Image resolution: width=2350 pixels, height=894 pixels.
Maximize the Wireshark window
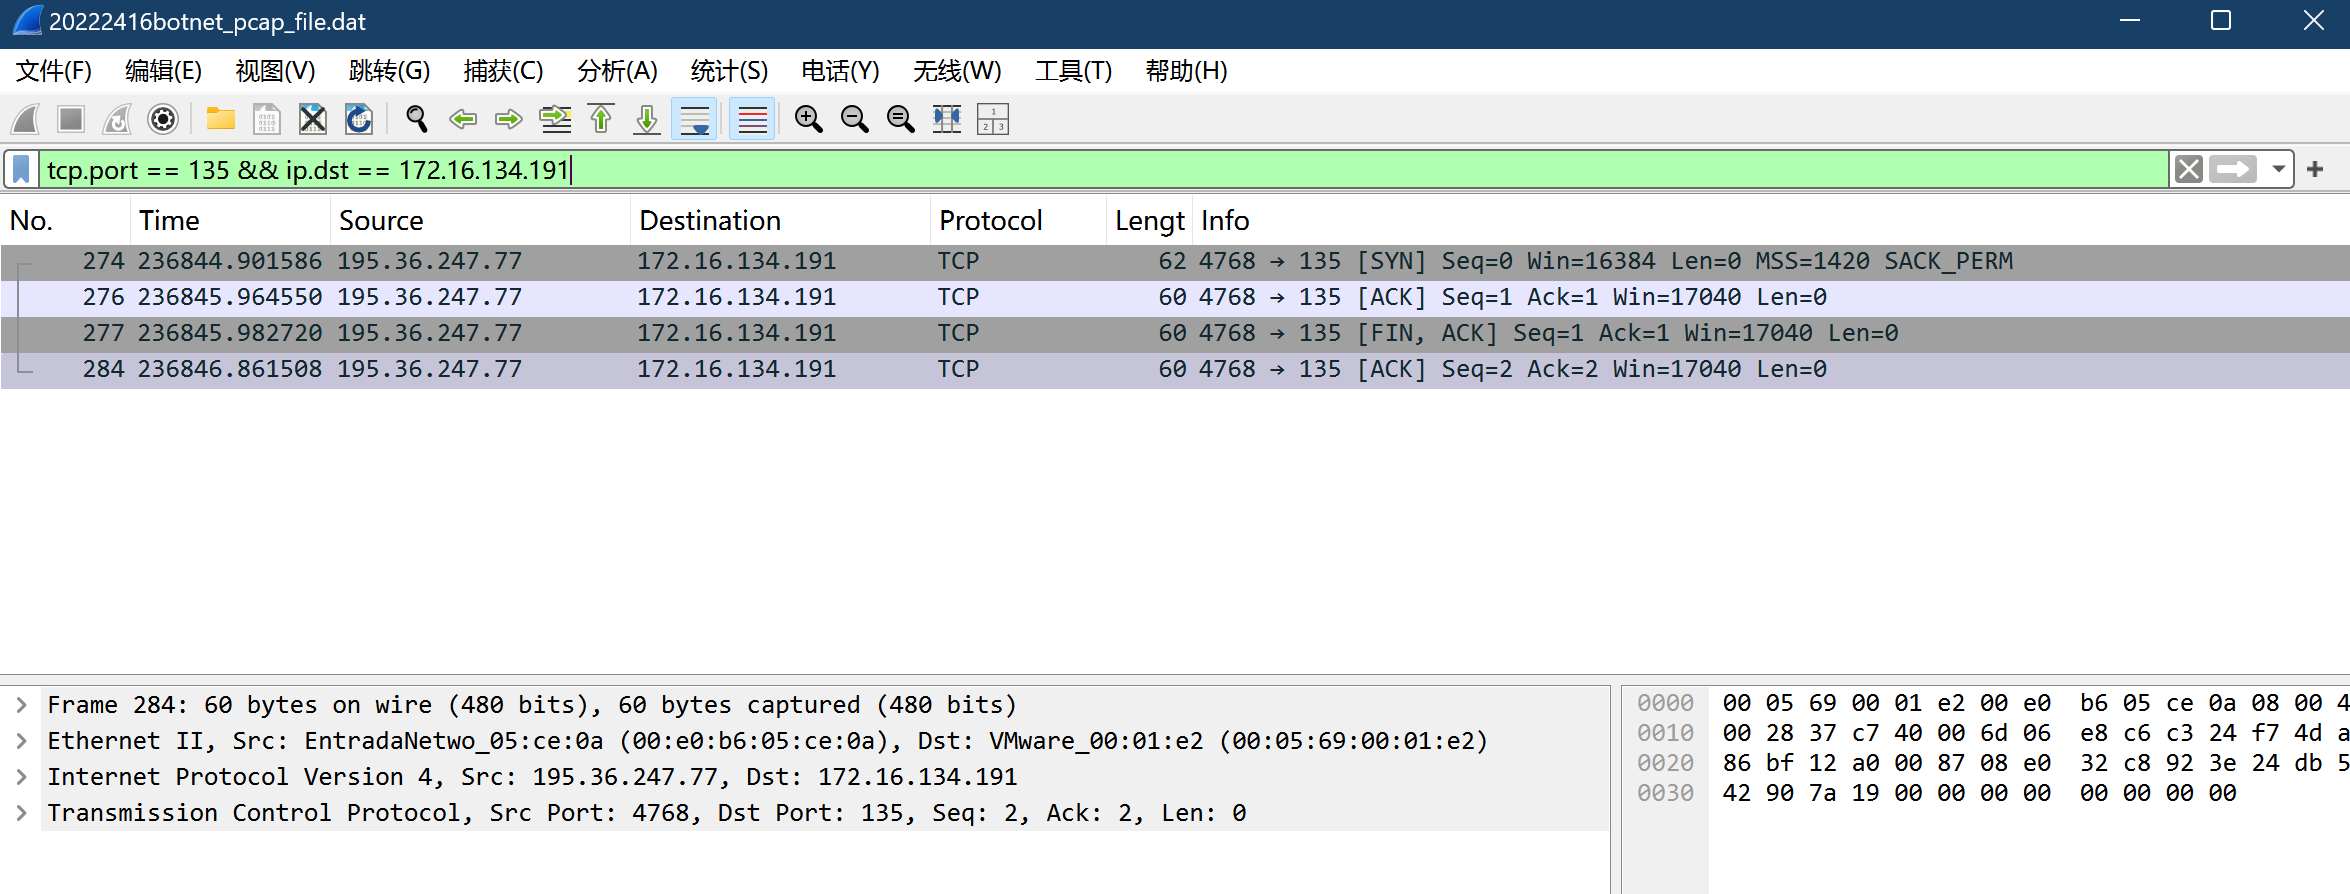(x=2221, y=21)
